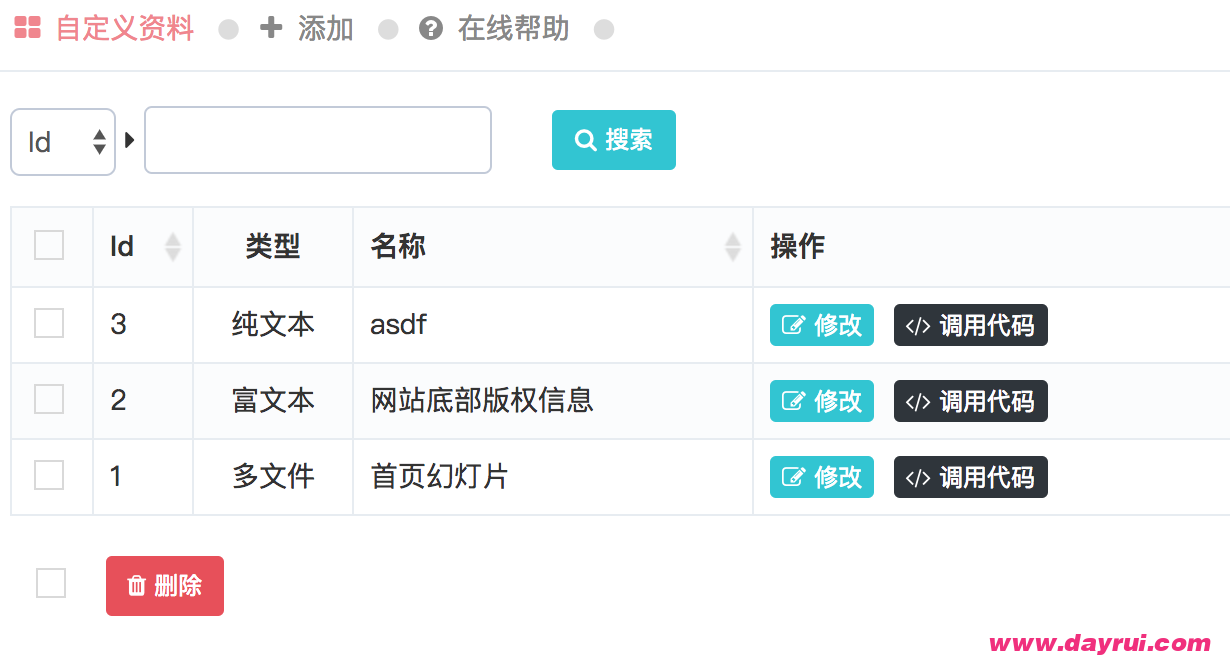
Task: Click the 类型 column header
Action: [x=273, y=246]
